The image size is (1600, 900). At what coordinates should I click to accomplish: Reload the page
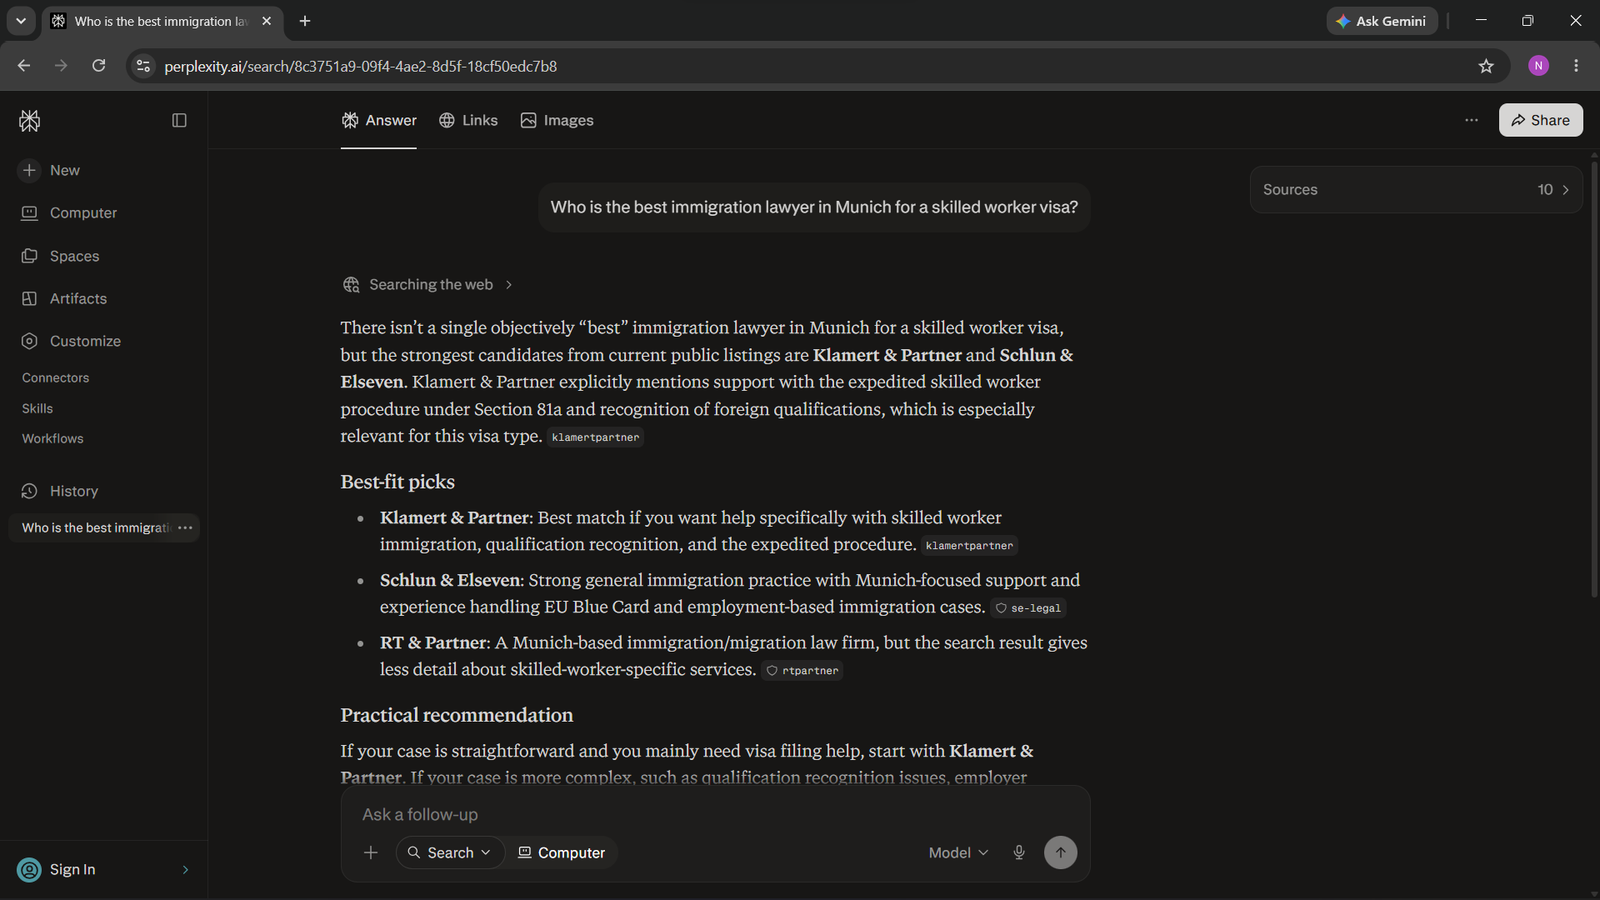[x=99, y=66]
